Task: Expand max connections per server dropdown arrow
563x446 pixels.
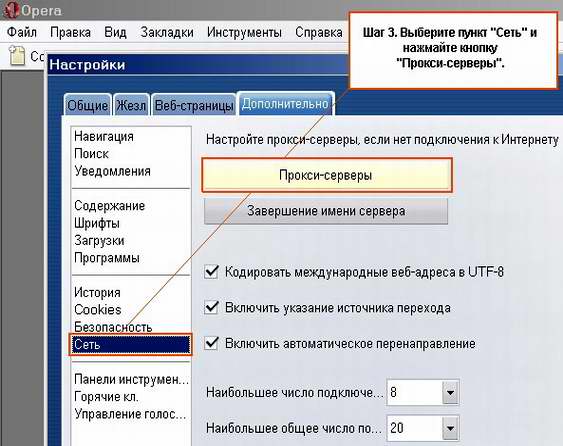Action: tap(450, 392)
